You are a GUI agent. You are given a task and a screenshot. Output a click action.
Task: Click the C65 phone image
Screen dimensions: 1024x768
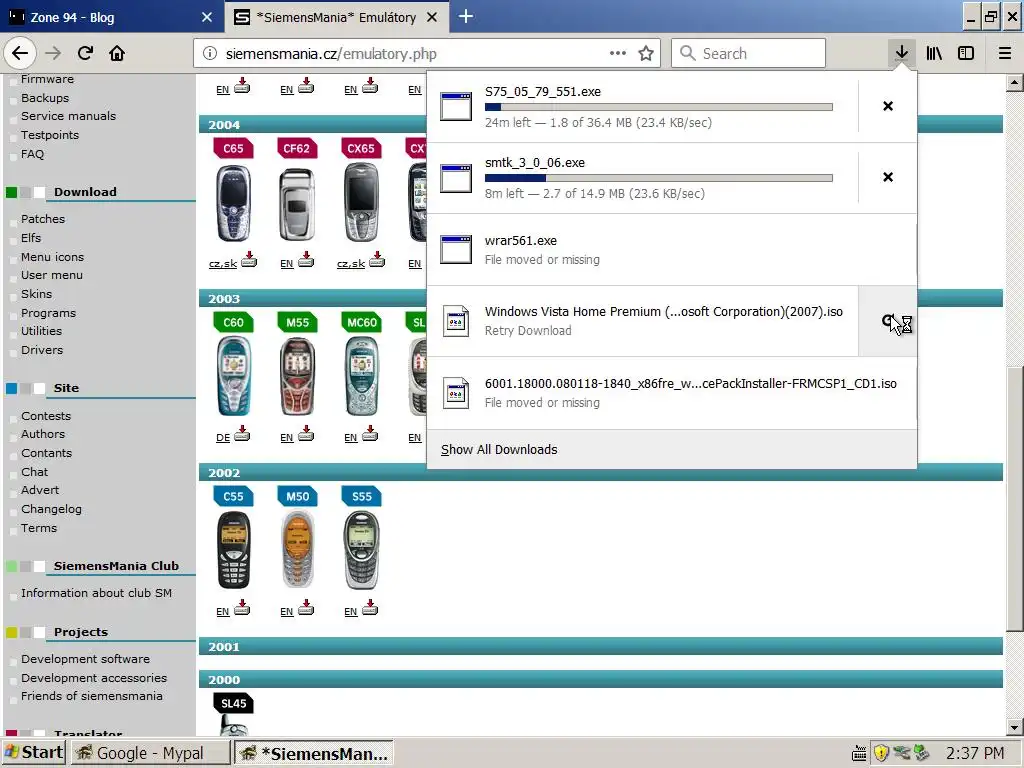[x=233, y=204]
